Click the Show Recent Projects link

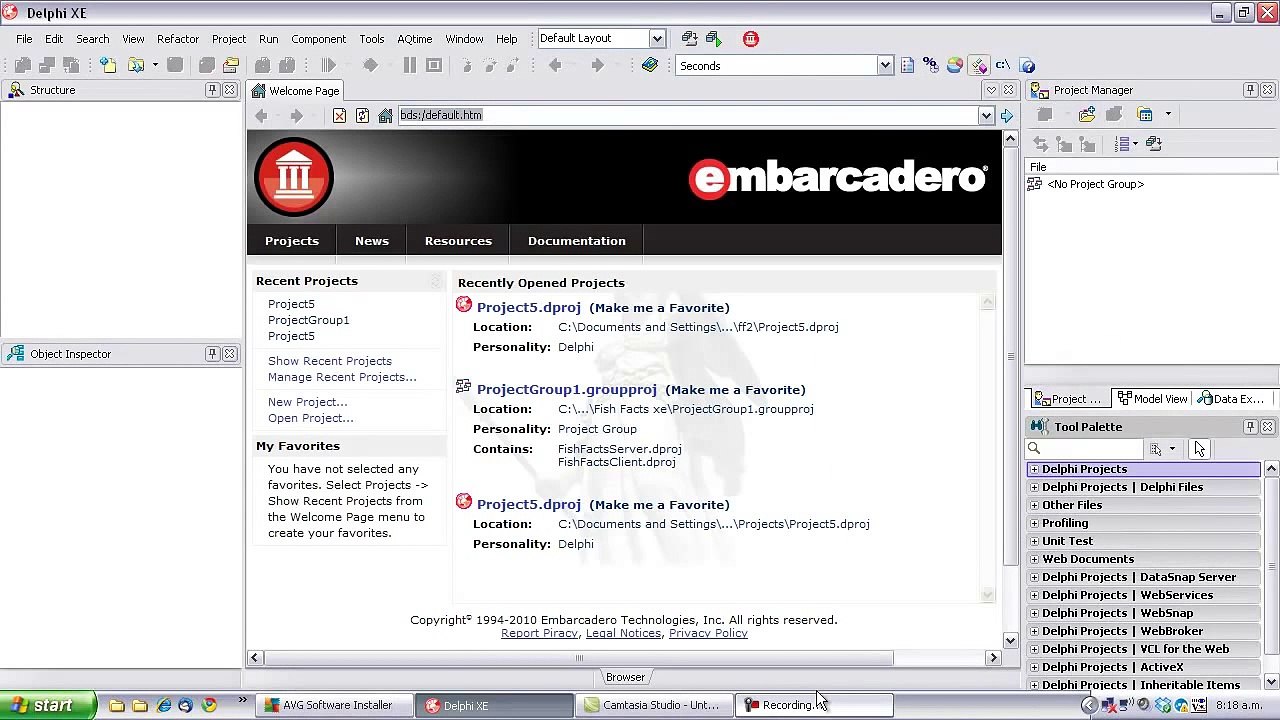coord(330,361)
